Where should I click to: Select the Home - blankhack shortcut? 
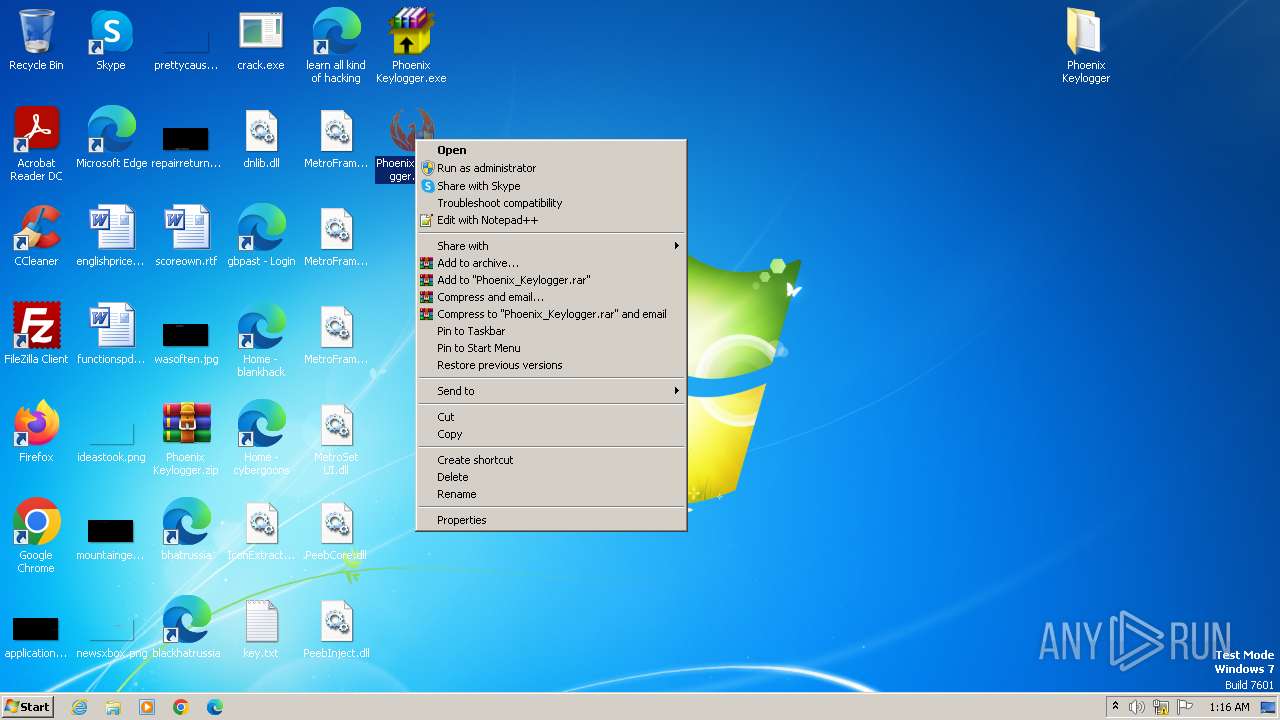(261, 340)
